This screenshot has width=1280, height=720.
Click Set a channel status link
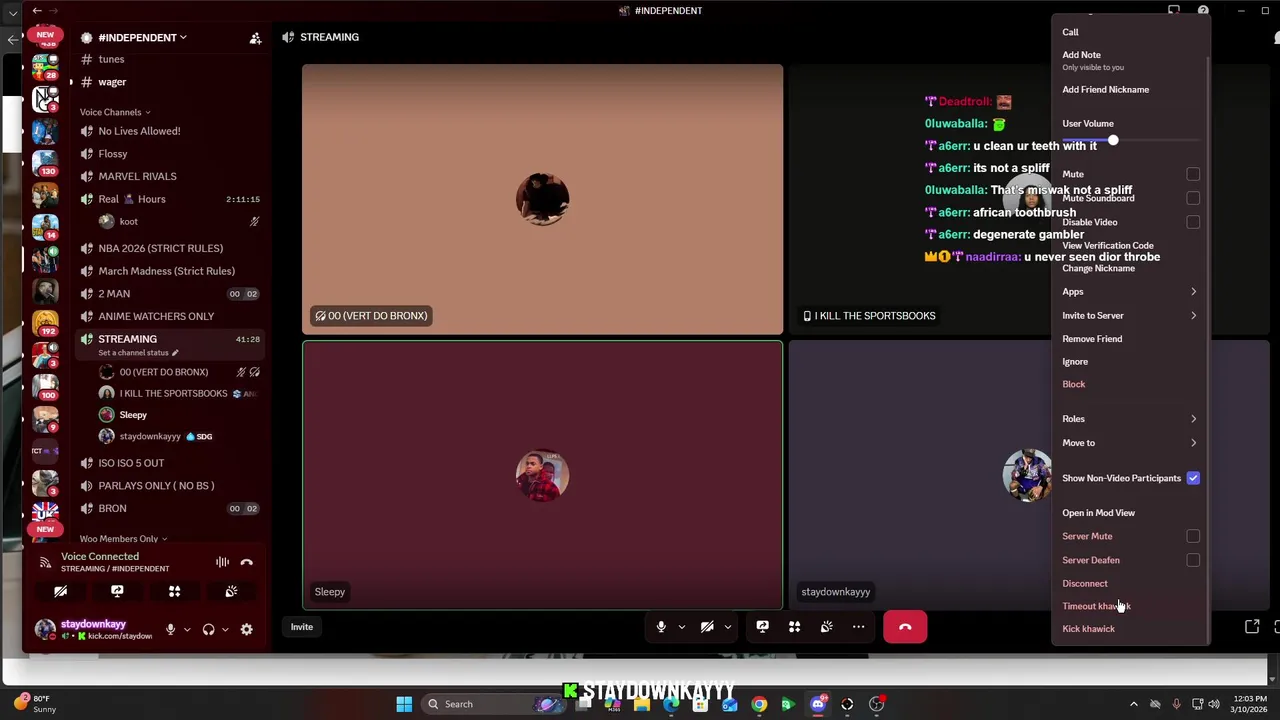coord(138,352)
